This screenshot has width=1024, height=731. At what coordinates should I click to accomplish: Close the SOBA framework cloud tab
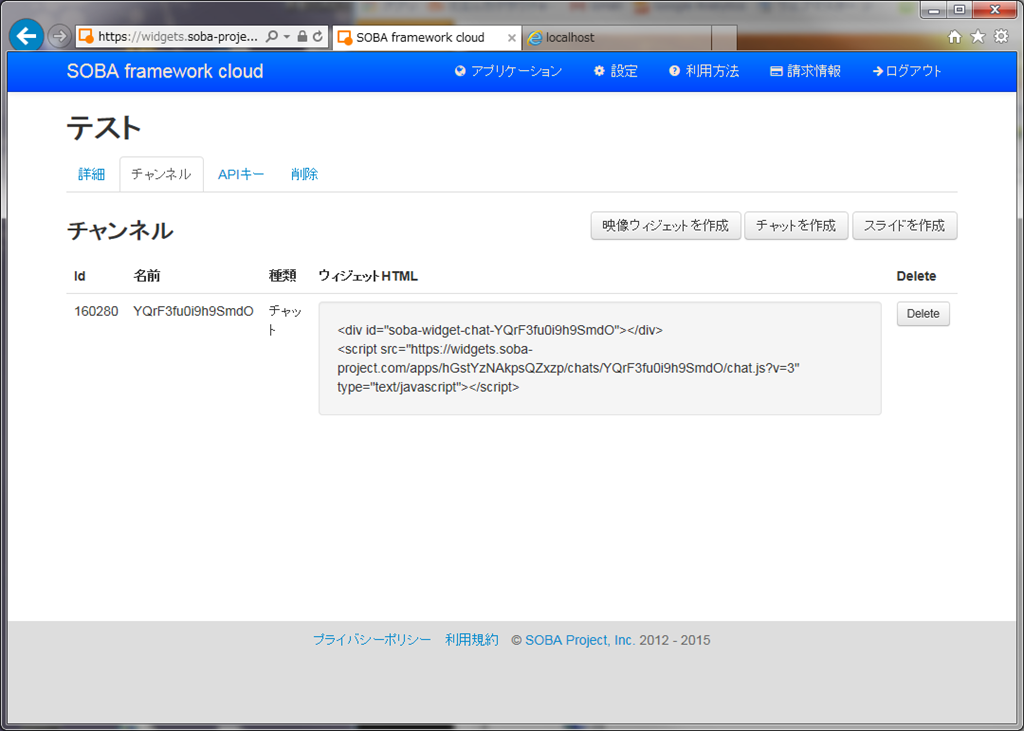click(512, 39)
